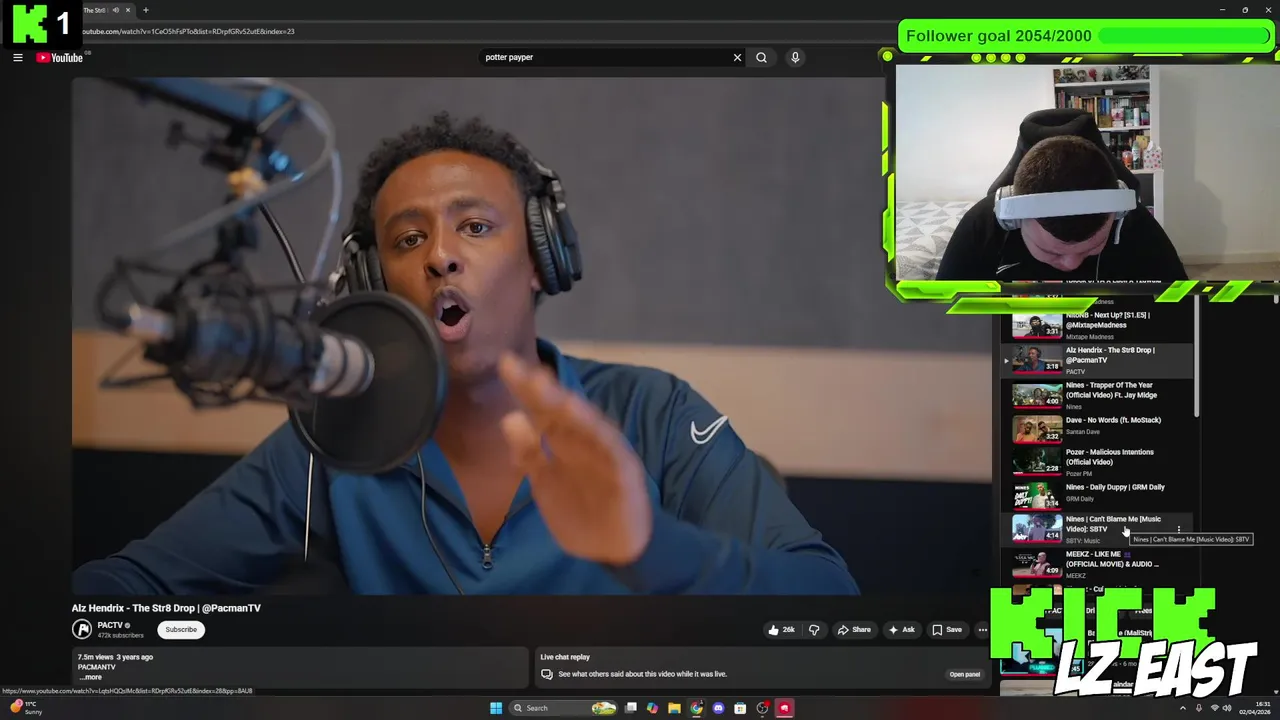Mute the browser tab audio icon

point(116,10)
